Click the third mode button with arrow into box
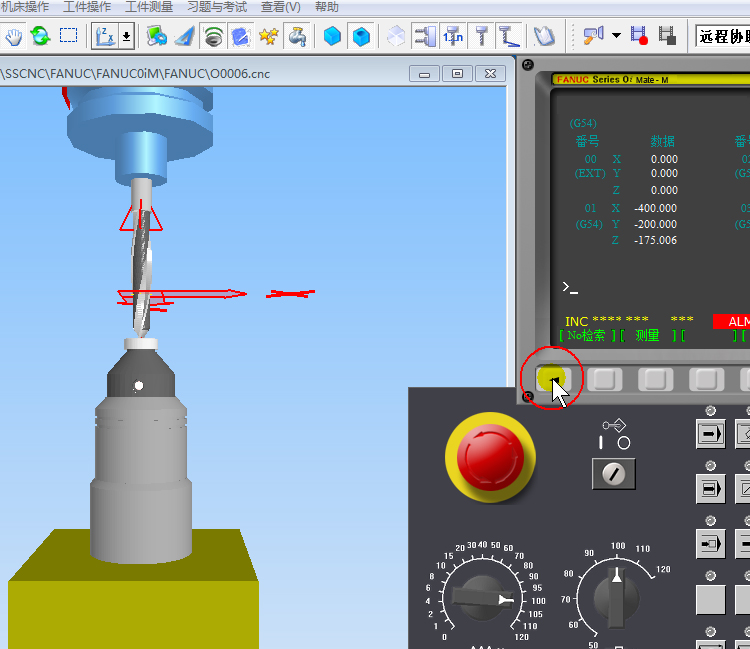This screenshot has height=649, width=750. [710, 544]
